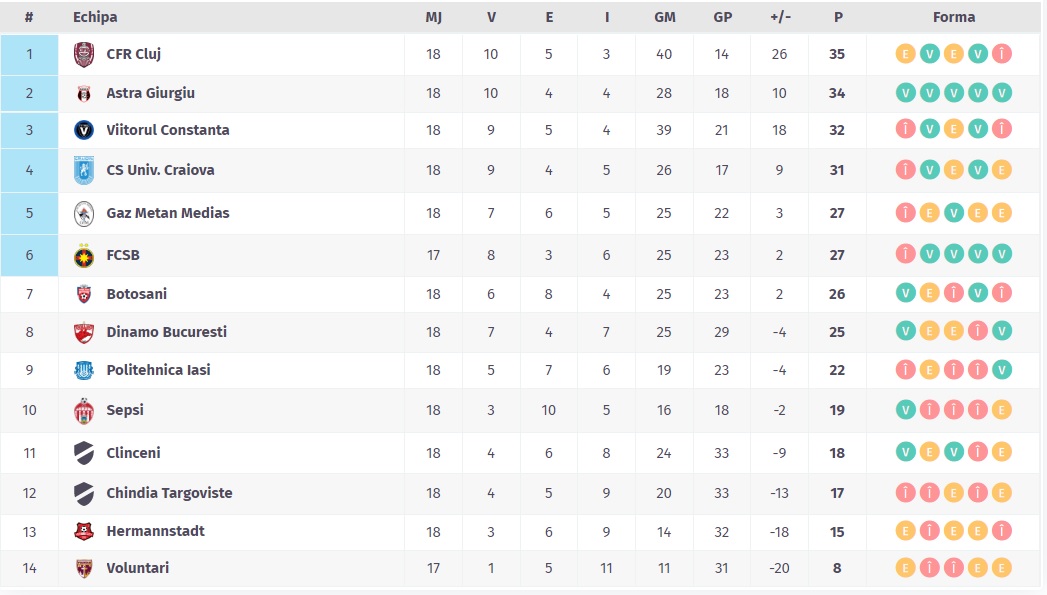Image resolution: width=1047 pixels, height=595 pixels.
Task: Click Astra Giurgiu's last green V form badge
Action: tap(1002, 93)
